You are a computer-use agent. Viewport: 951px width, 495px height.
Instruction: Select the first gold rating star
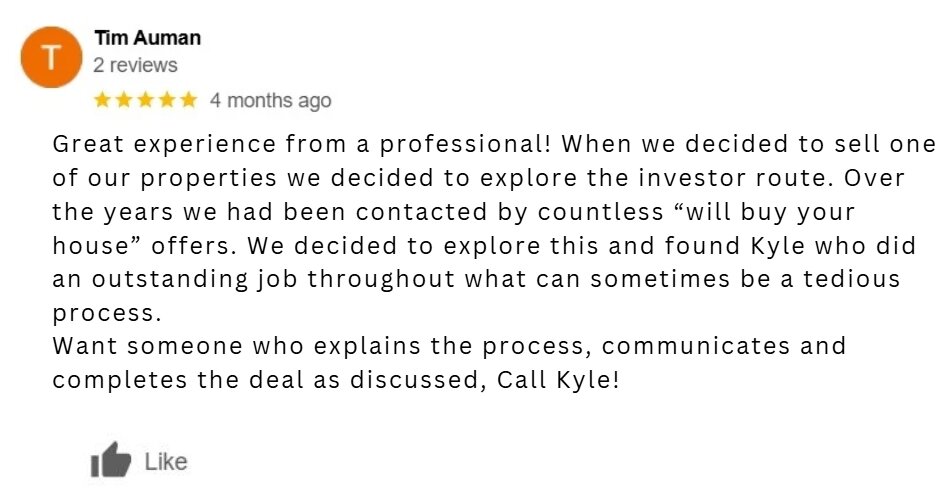[102, 99]
